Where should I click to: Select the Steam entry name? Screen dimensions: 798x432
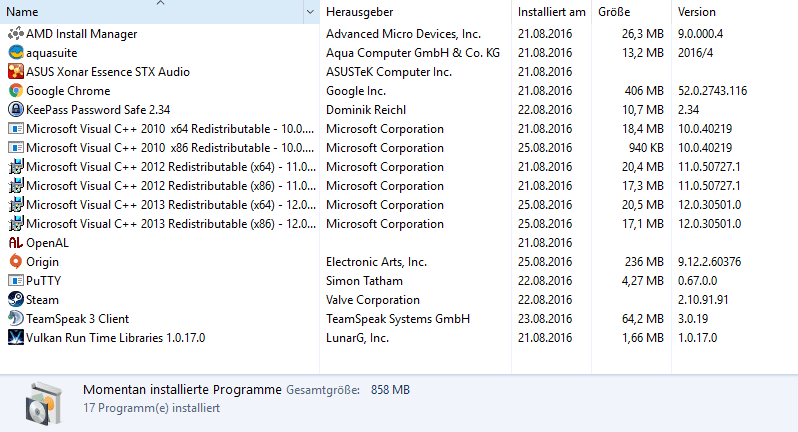42,300
